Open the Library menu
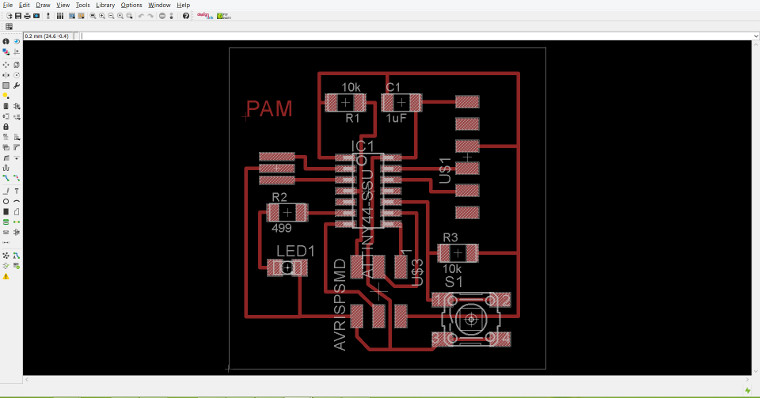 point(105,5)
